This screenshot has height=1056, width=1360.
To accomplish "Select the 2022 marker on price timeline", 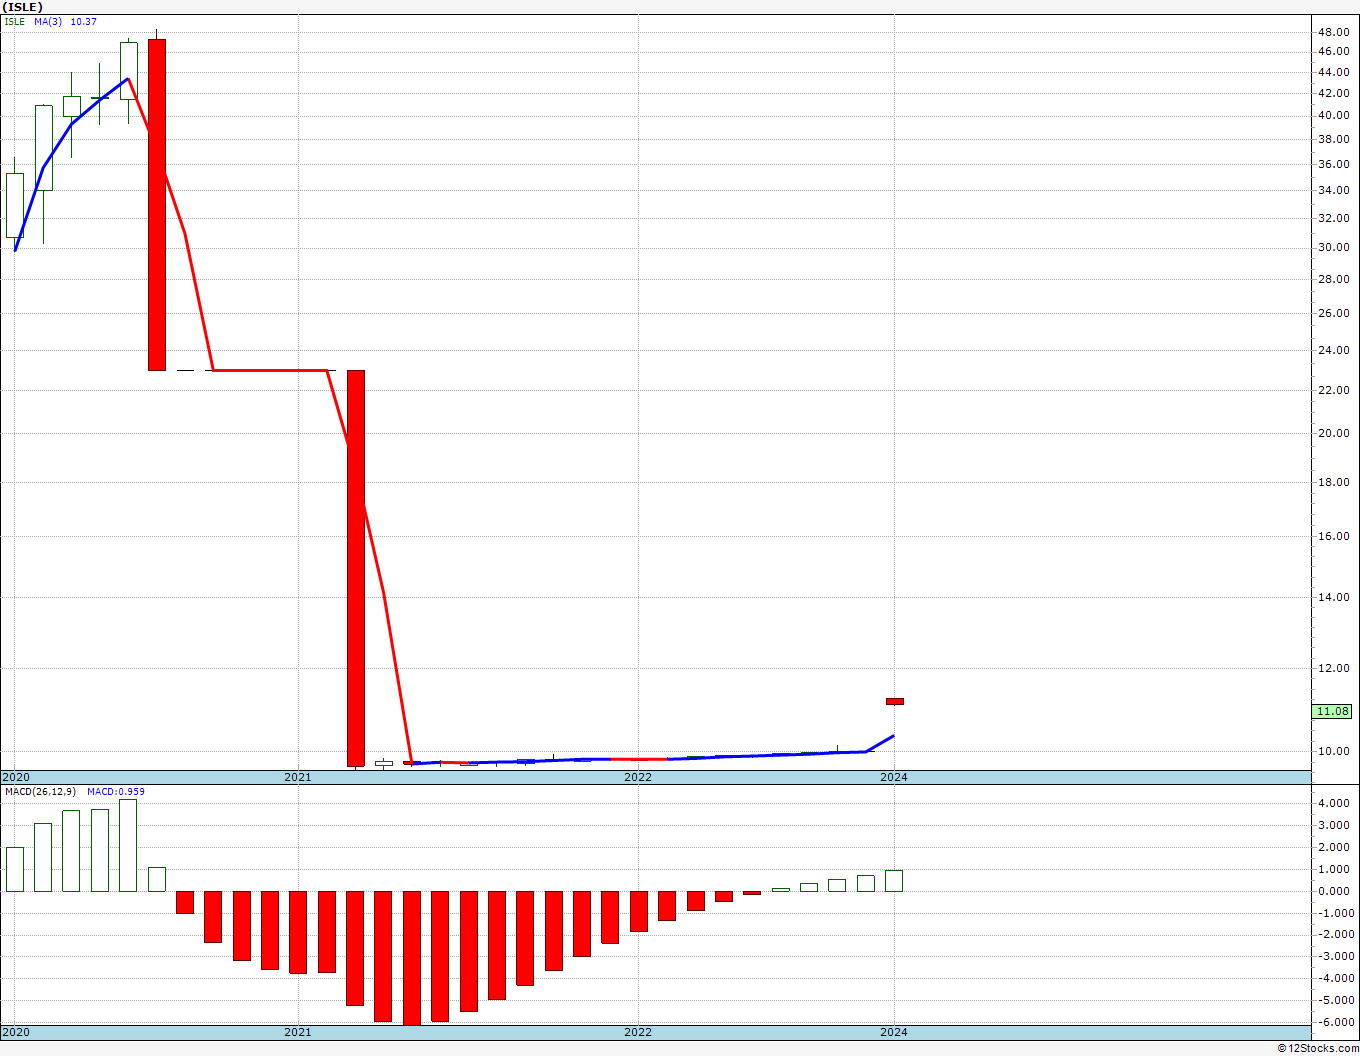I will 637,777.
